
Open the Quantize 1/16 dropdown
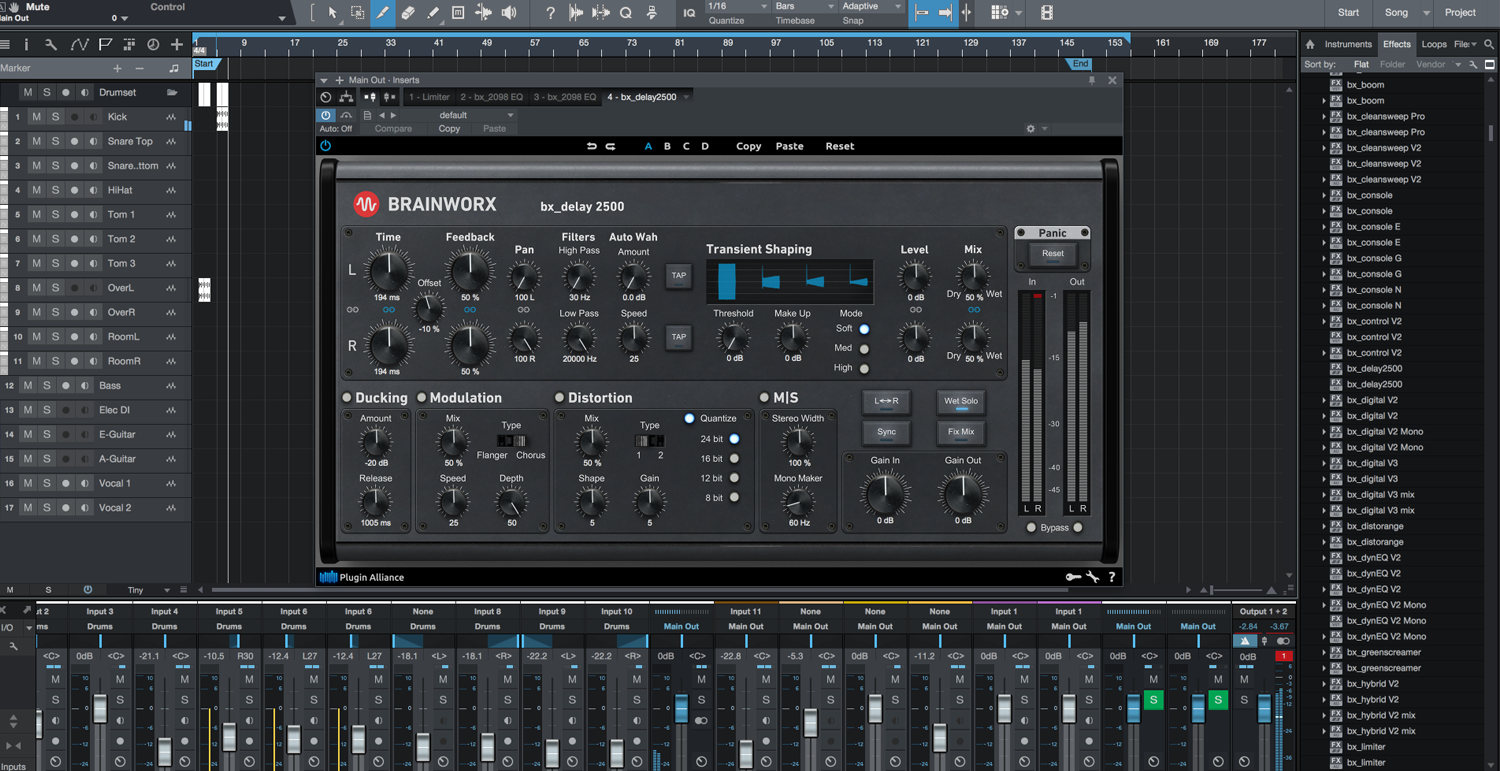(x=737, y=7)
